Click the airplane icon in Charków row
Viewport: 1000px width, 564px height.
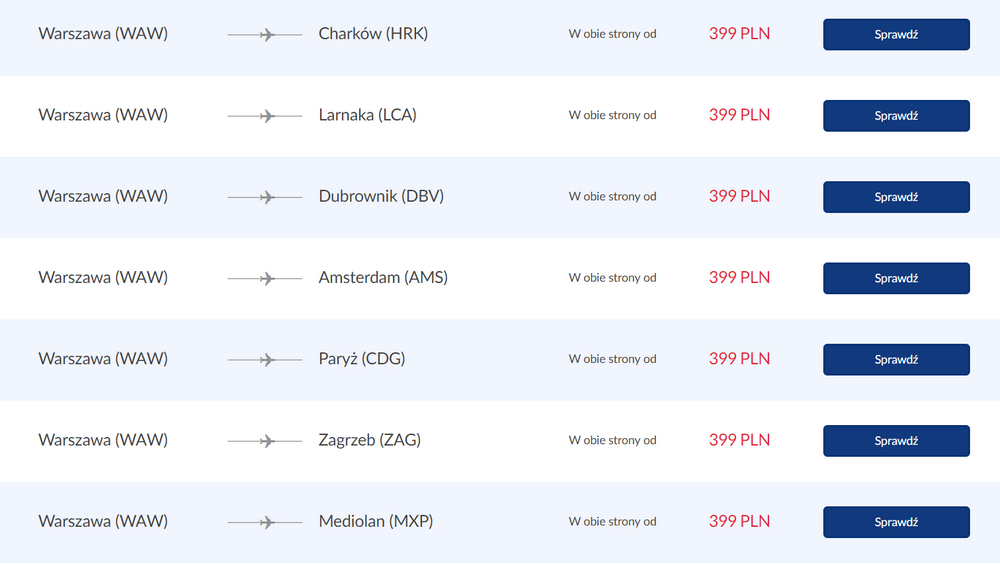coord(265,34)
